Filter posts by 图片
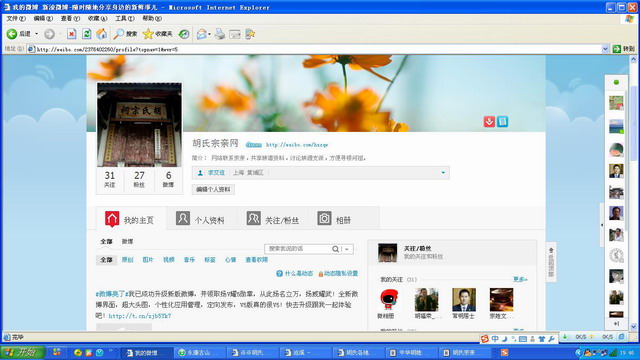 (x=148, y=260)
